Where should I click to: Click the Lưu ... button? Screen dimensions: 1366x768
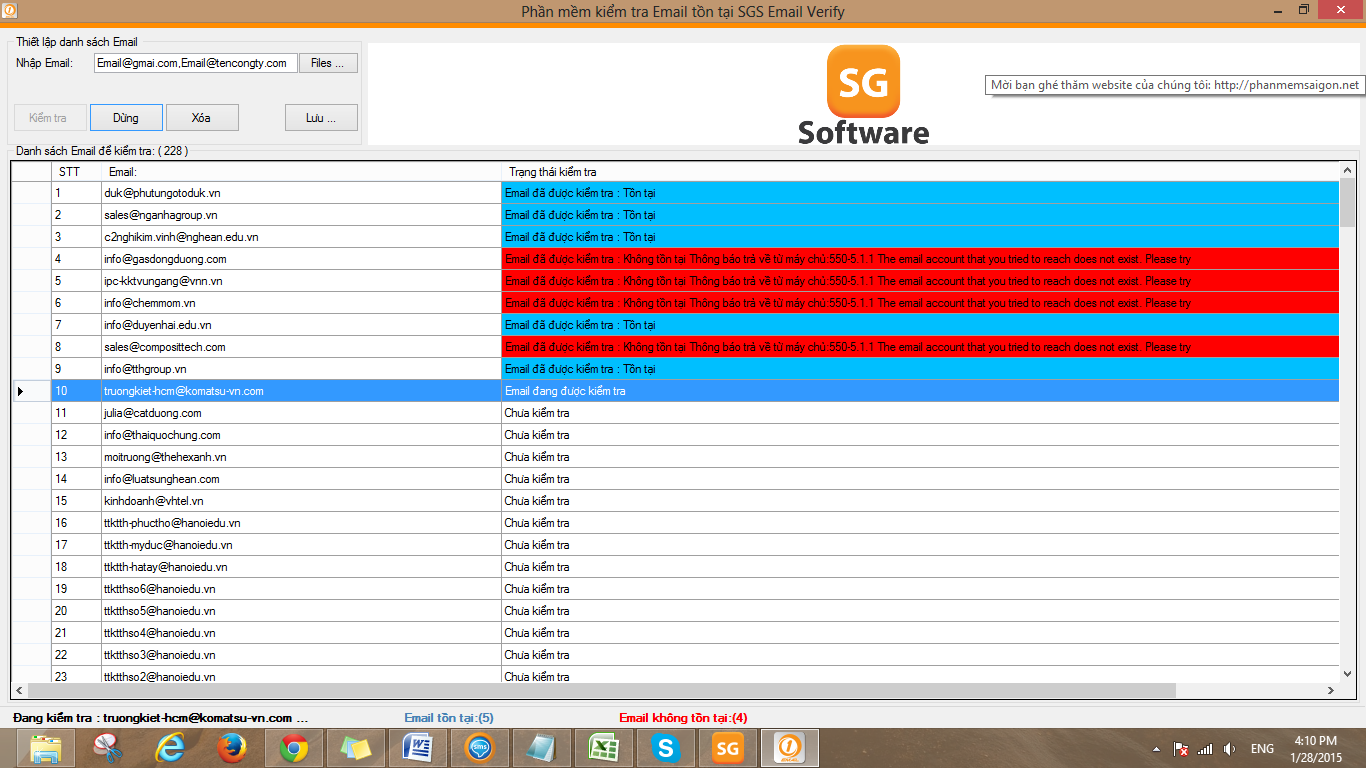coord(321,118)
